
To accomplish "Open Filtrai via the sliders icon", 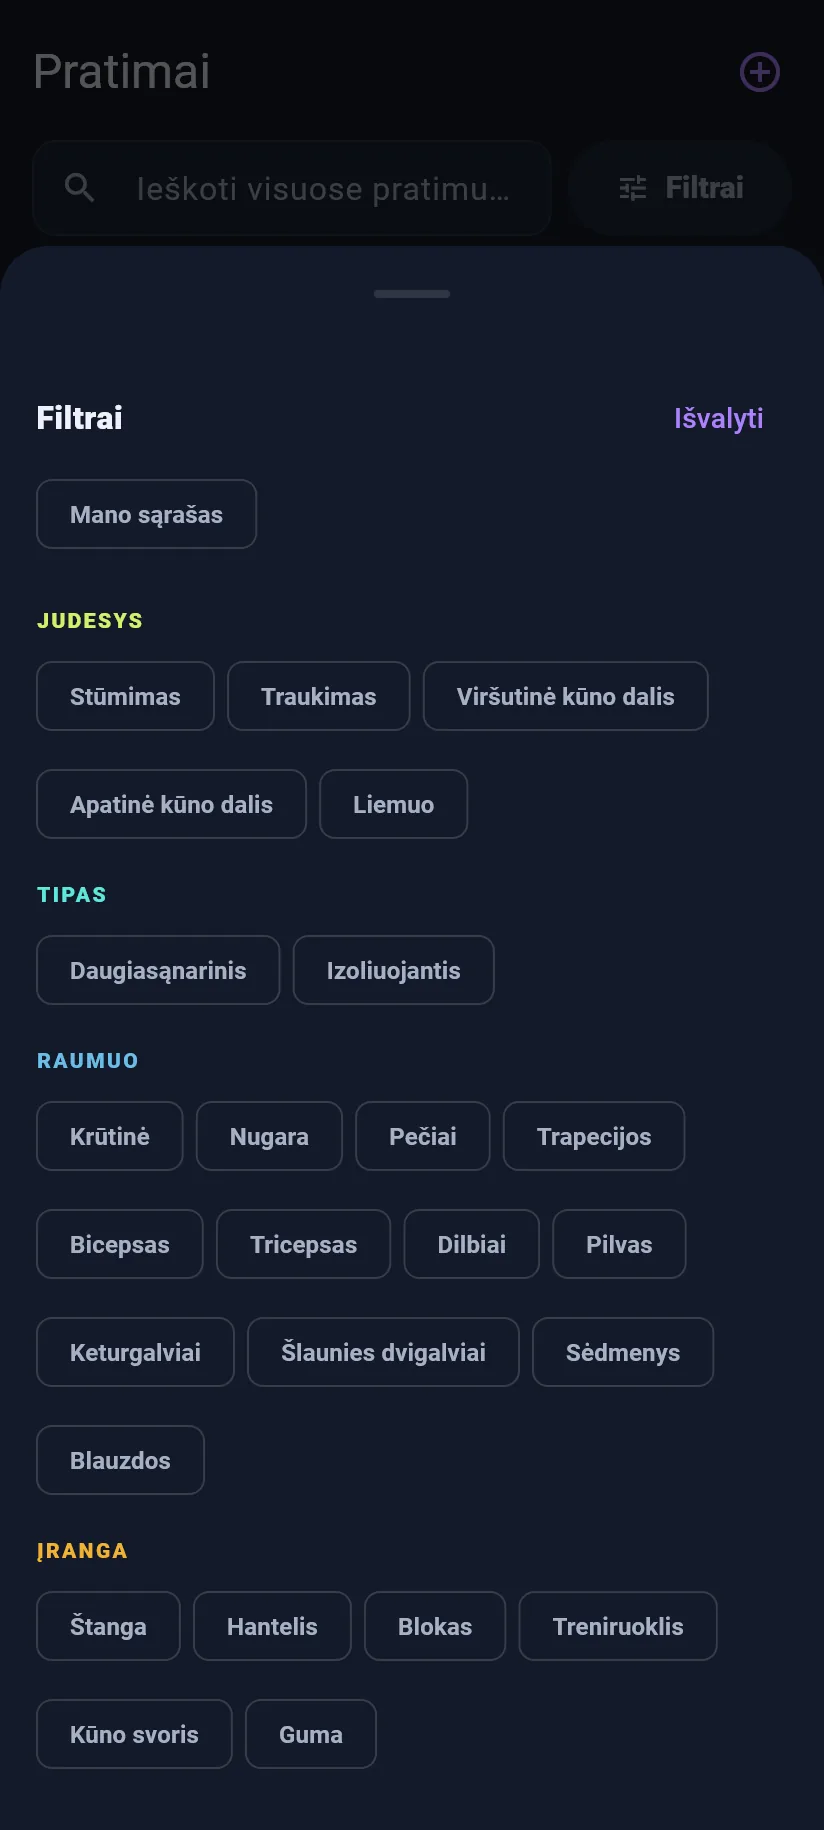I will pos(633,188).
